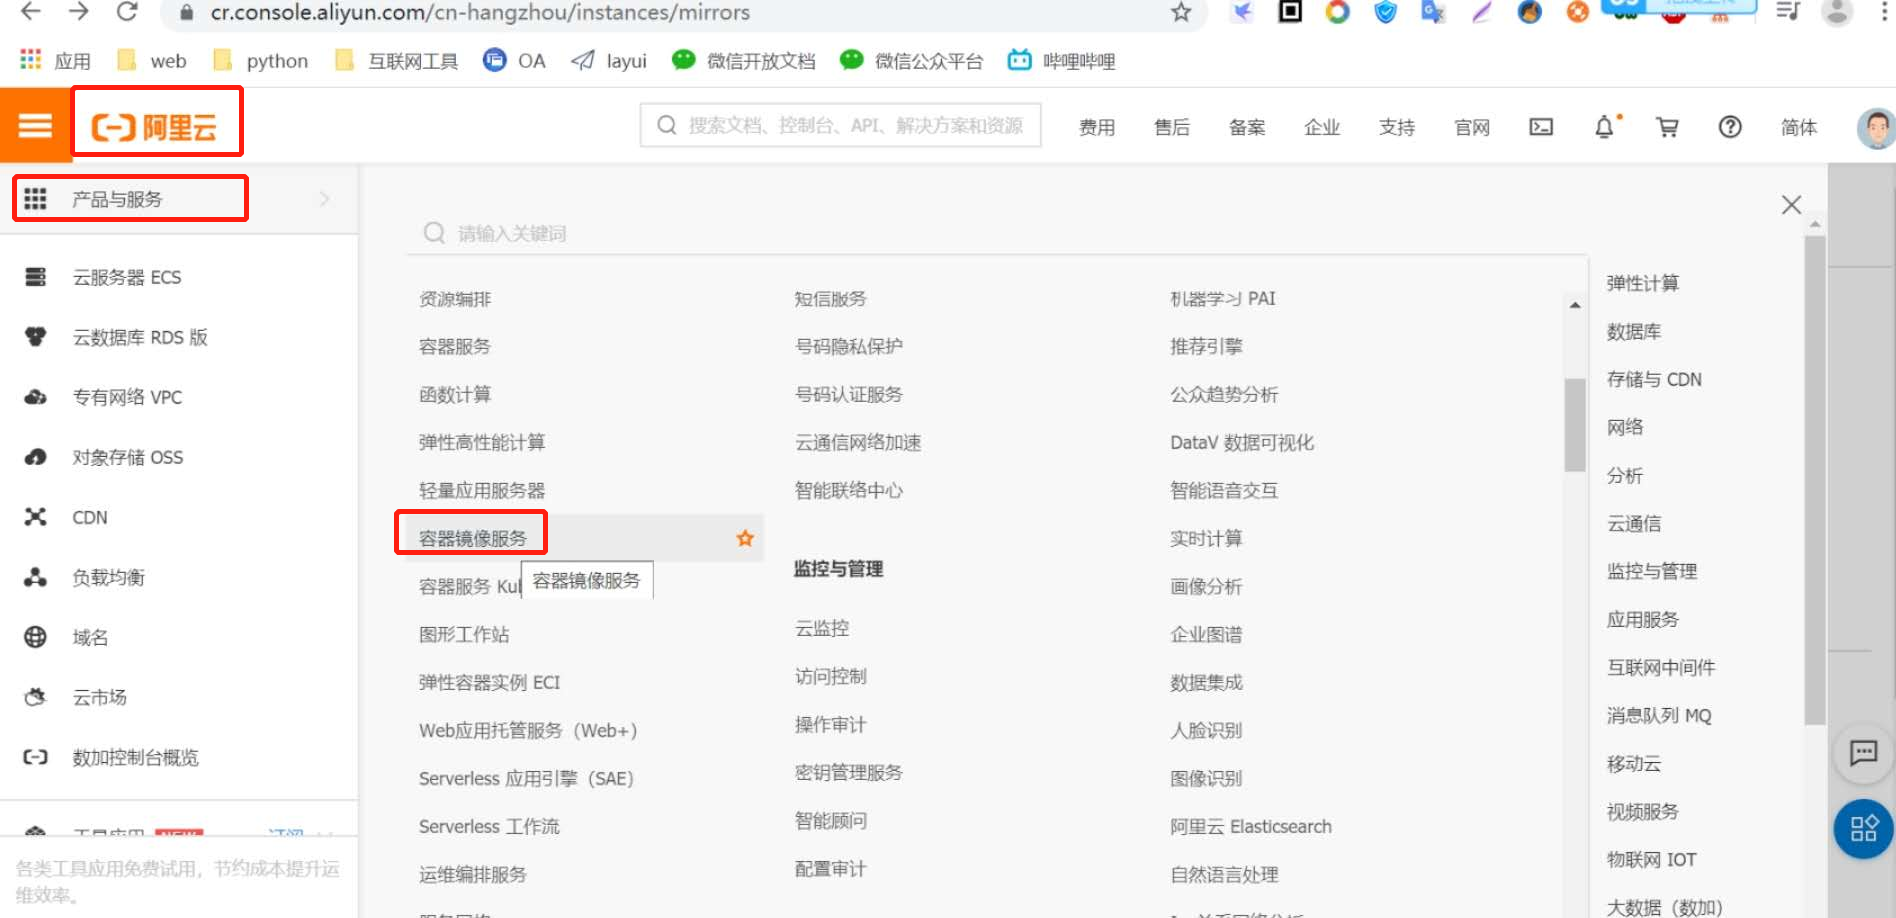This screenshot has width=1896, height=918.
Task: Click the Alibaba Cloud logo
Action: pyautogui.click(x=156, y=122)
